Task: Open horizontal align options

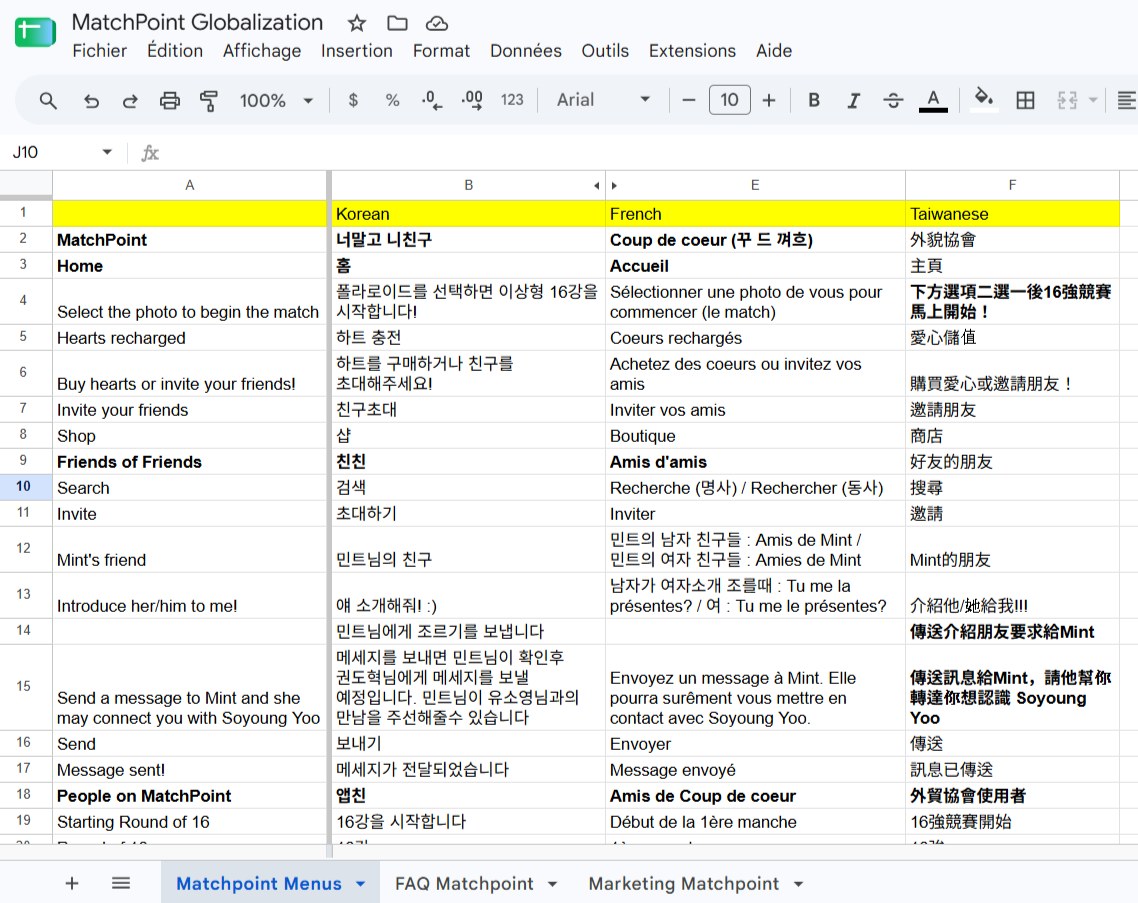Action: [1126, 100]
